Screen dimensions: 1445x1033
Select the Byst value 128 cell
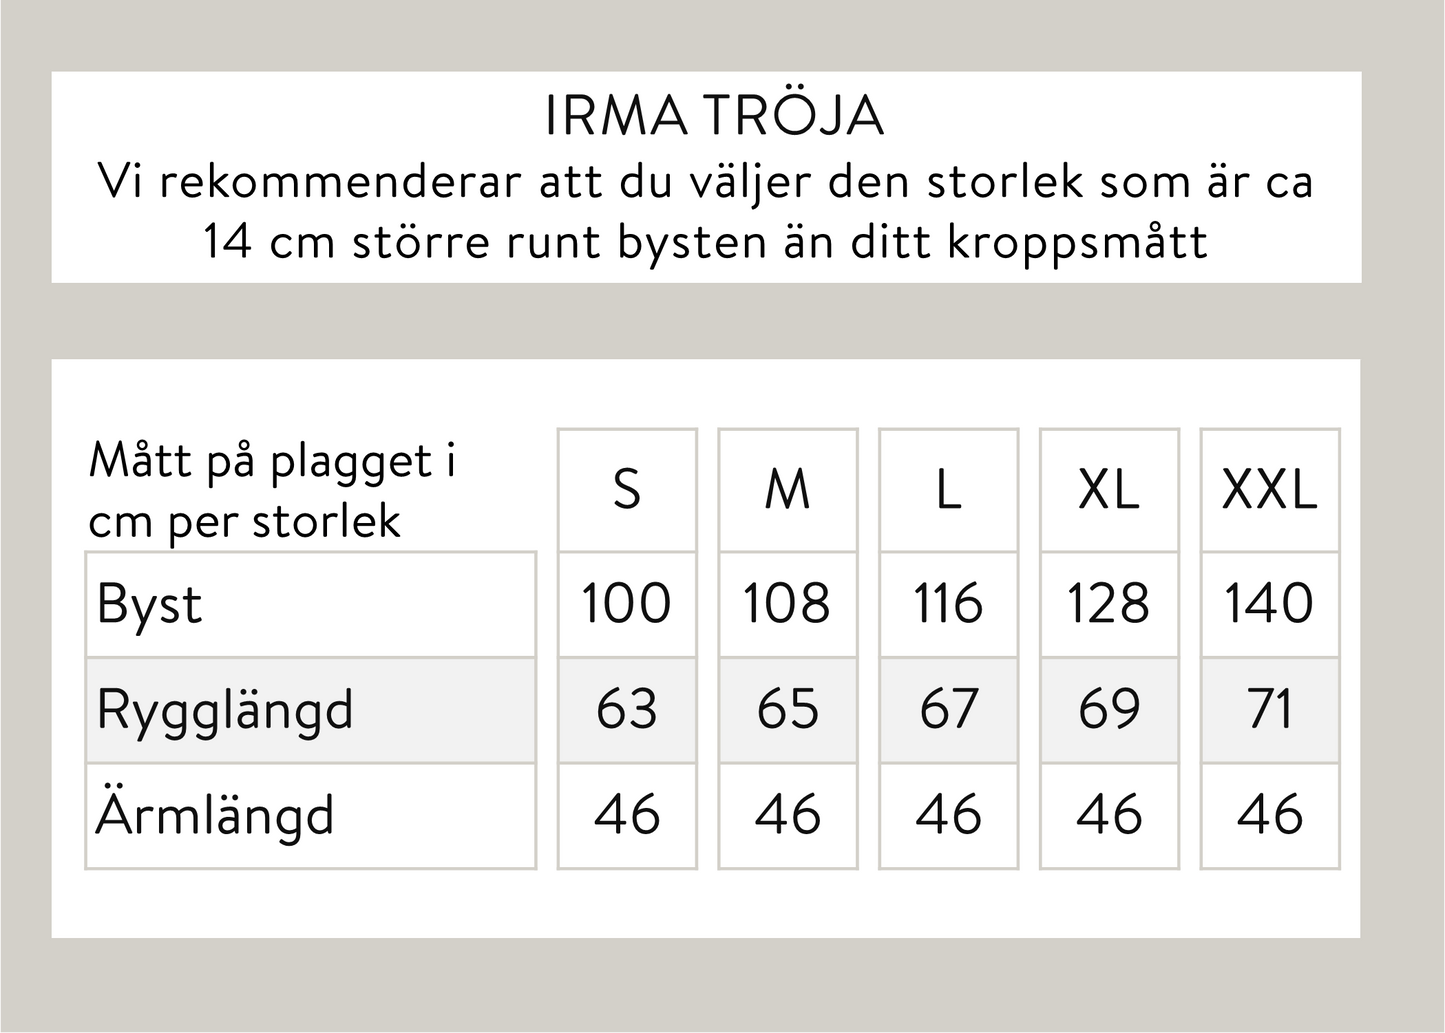(x=1109, y=604)
